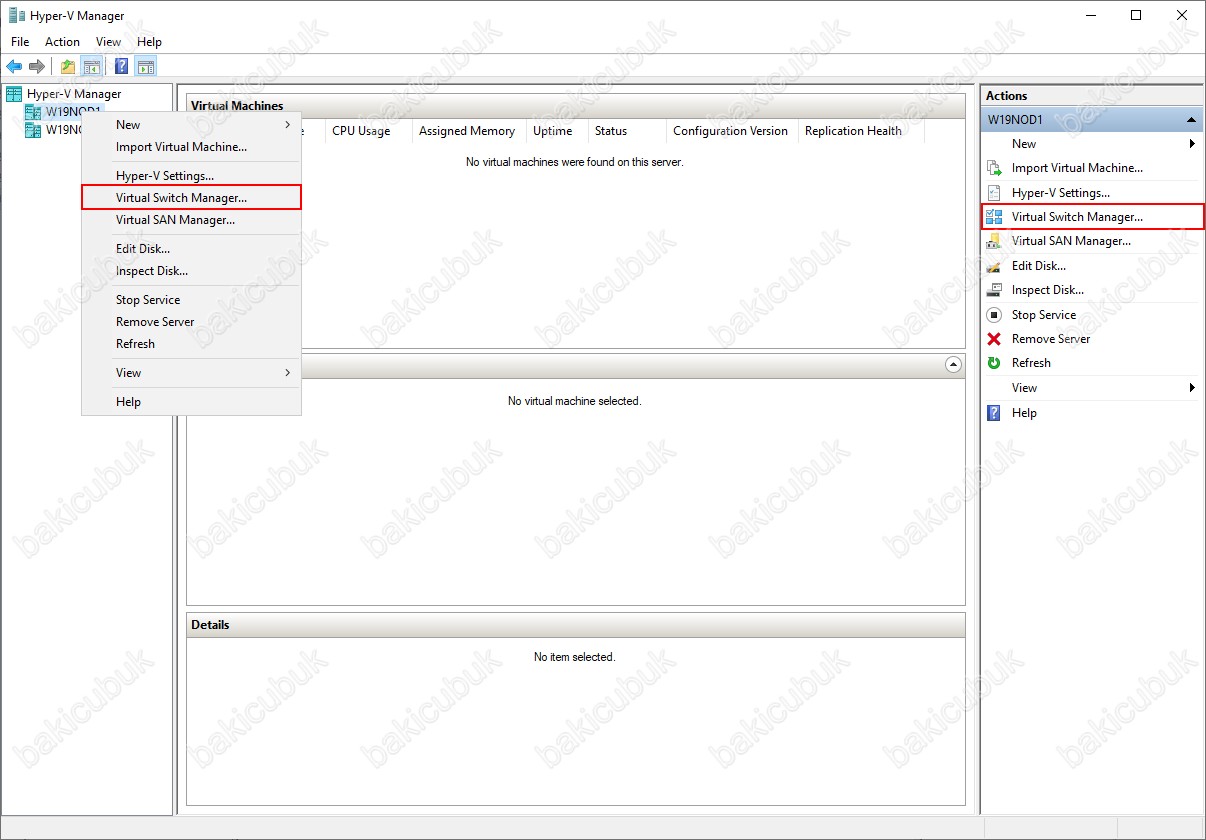Click Edit Disk link in Actions pane
Image resolution: width=1206 pixels, height=840 pixels.
pyautogui.click(x=1038, y=266)
